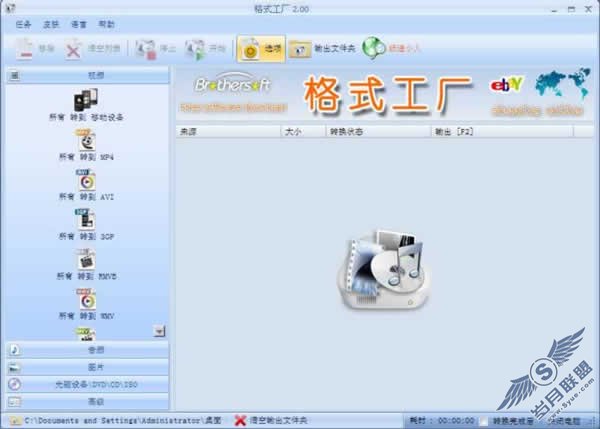Click the world map image in banner
This screenshot has width=600, height=429.
[563, 83]
